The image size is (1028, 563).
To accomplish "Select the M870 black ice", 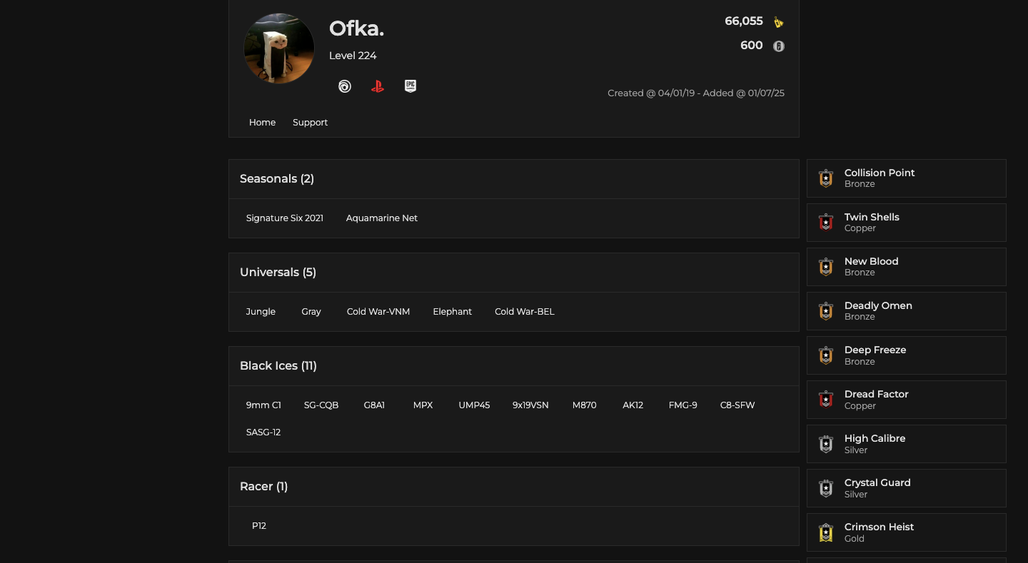I will point(584,405).
